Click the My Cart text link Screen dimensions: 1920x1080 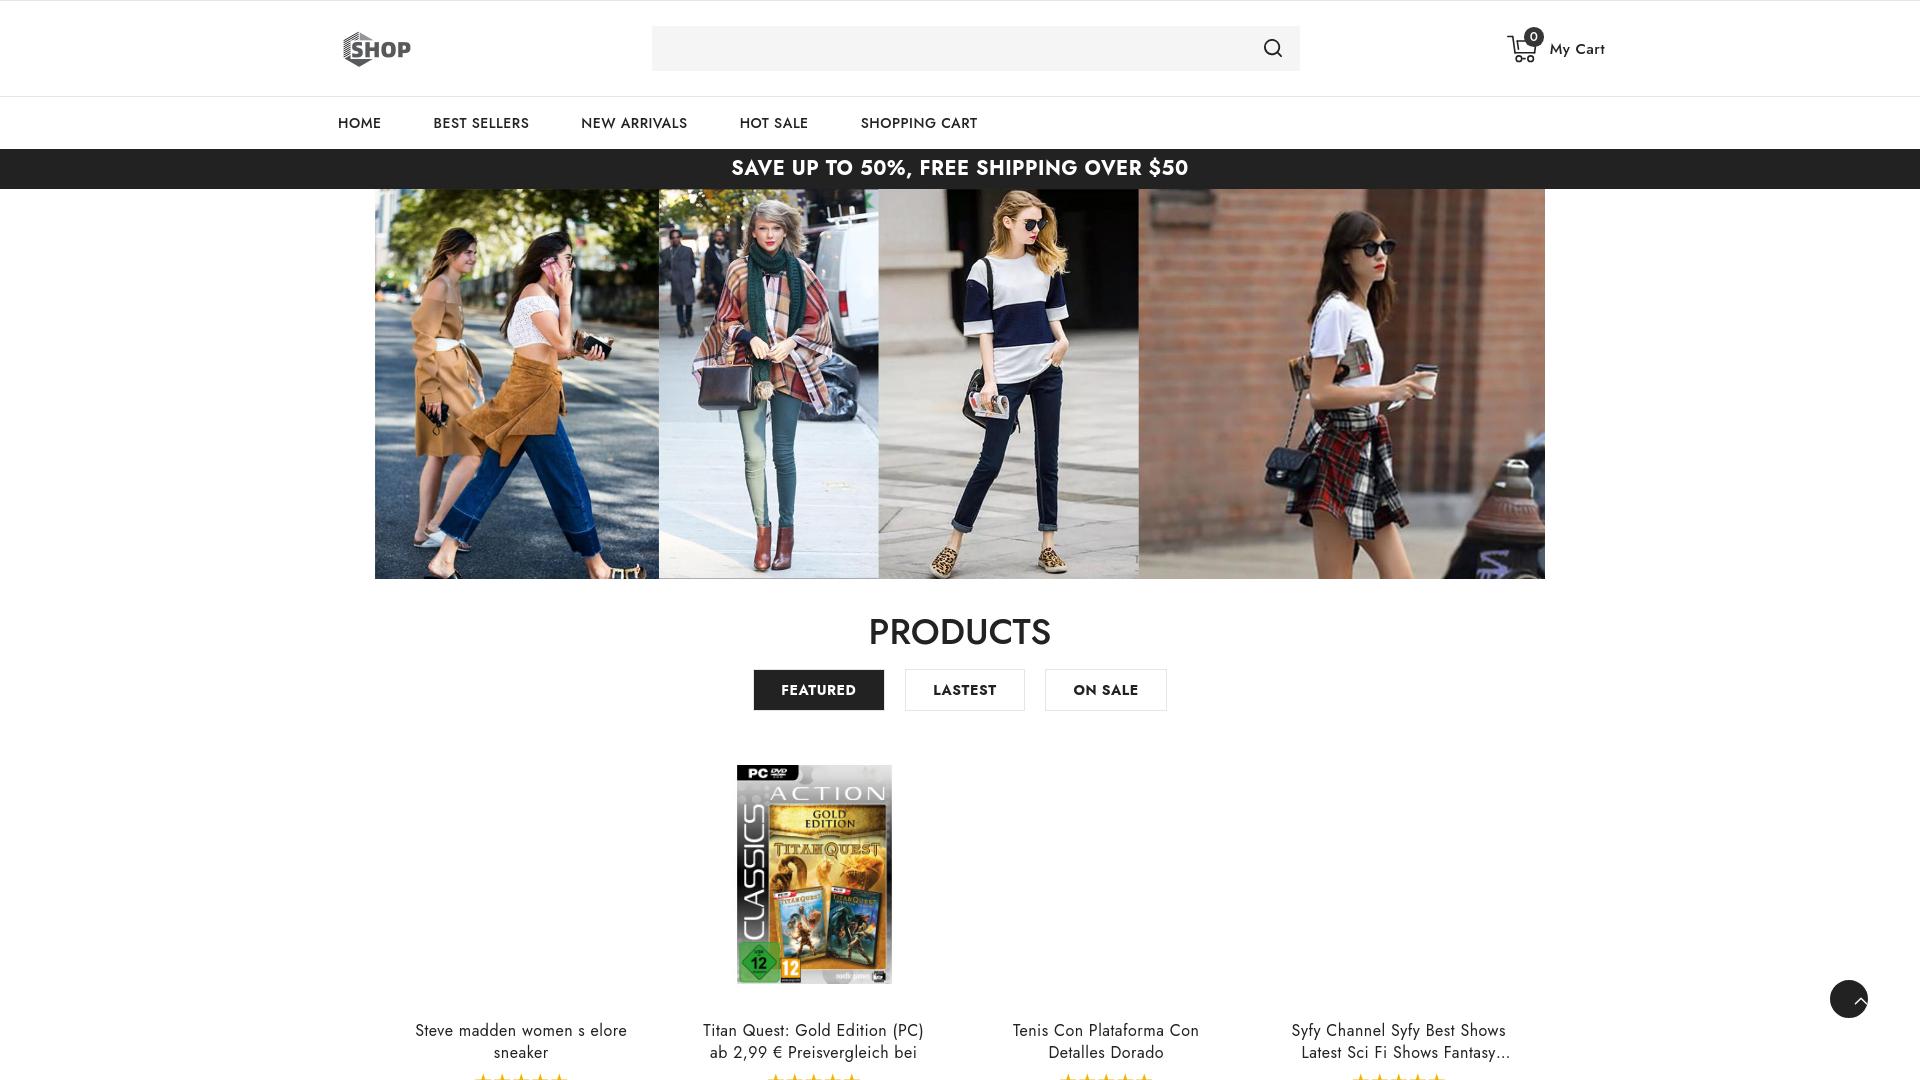(1576, 49)
